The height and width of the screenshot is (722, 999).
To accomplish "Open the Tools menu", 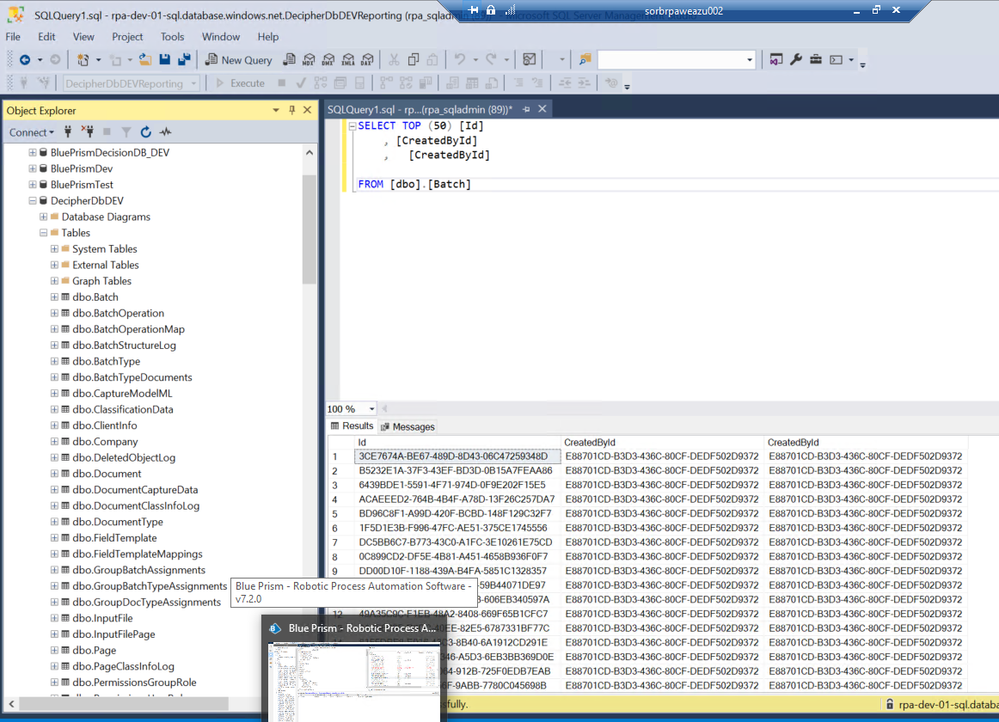I will (x=172, y=37).
